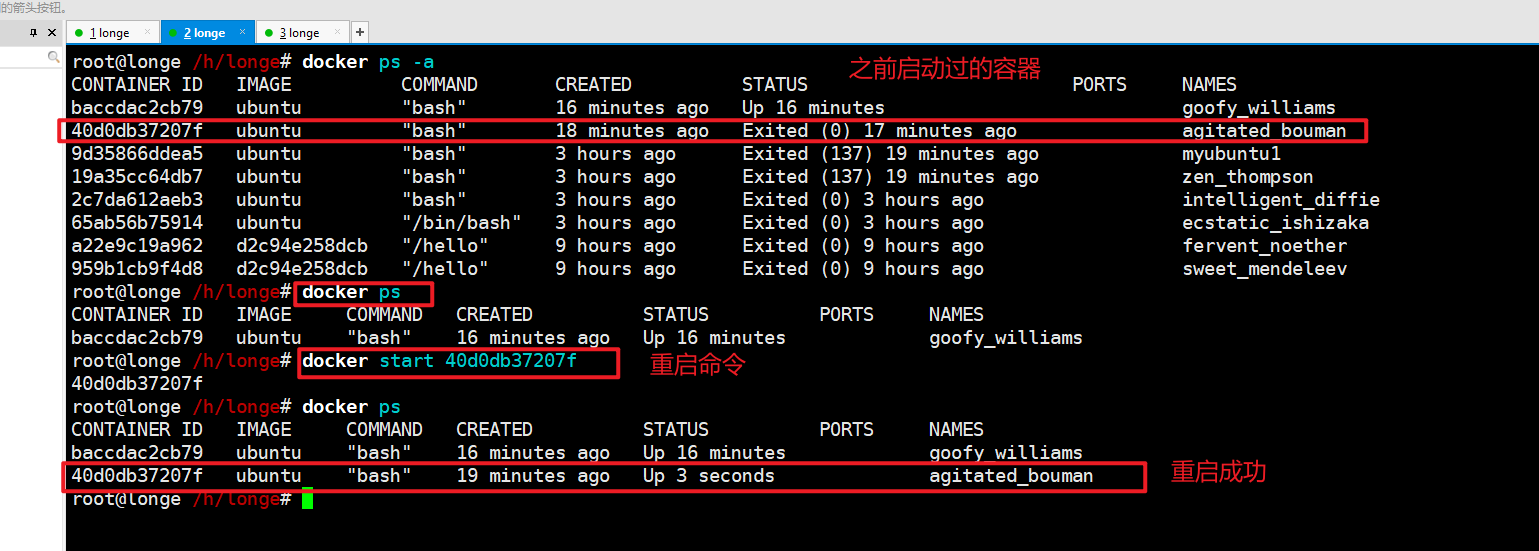Click "Exited (137) 19 minutes ago" in zen_thompson row
The image size is (1539, 551).
890,177
